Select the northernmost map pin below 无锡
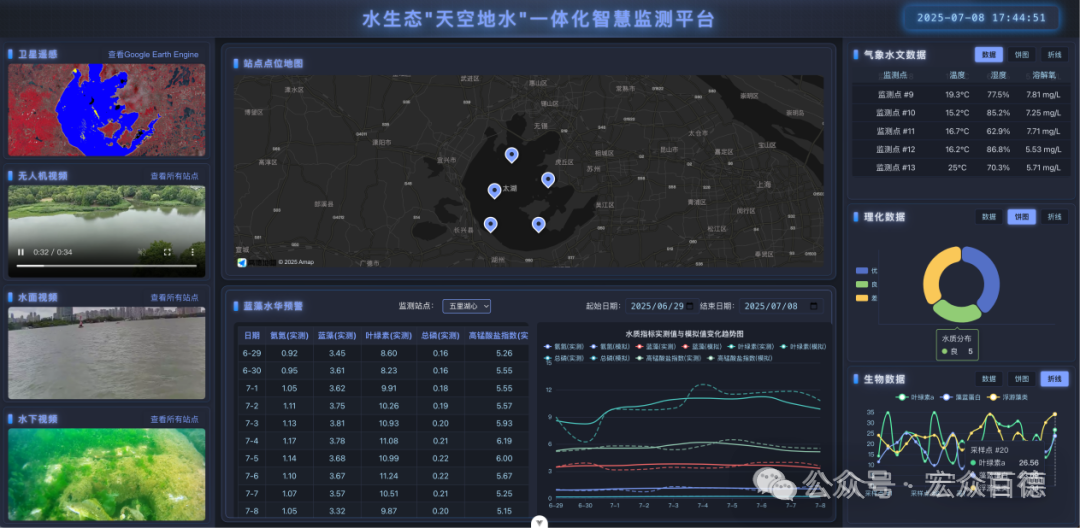 511,155
